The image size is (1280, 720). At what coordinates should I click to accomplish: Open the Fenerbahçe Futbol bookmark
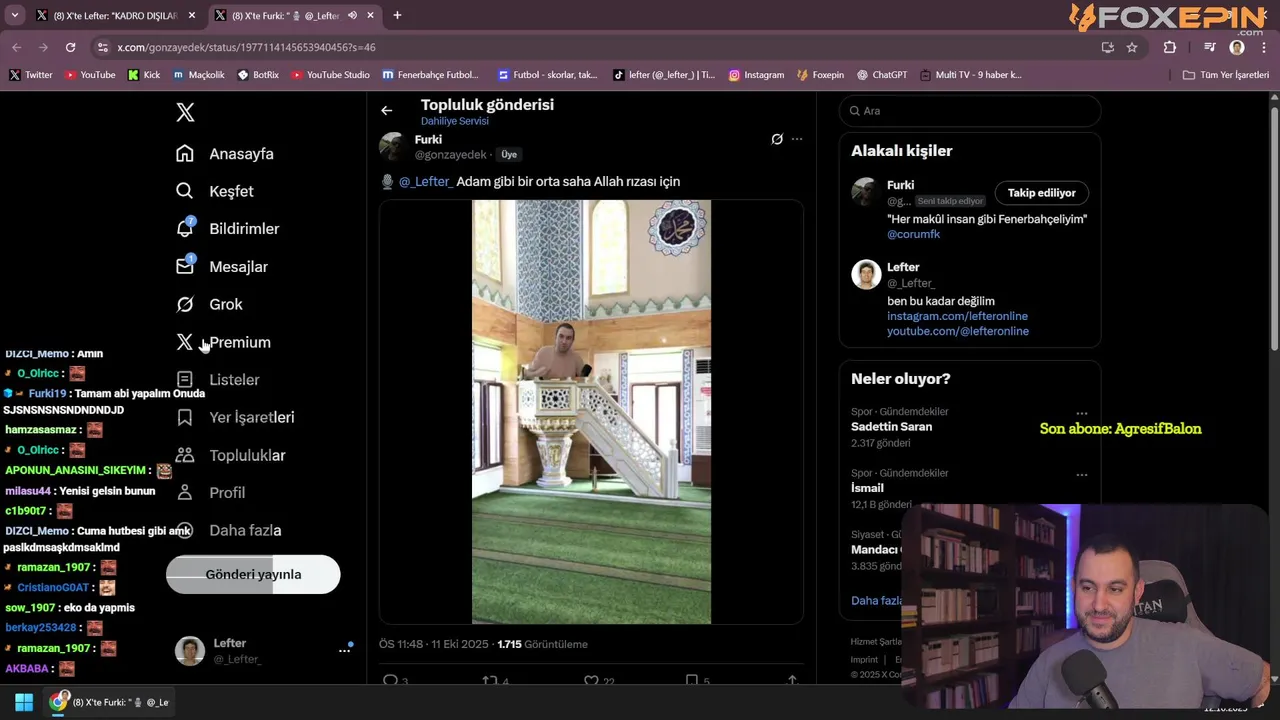coord(430,75)
